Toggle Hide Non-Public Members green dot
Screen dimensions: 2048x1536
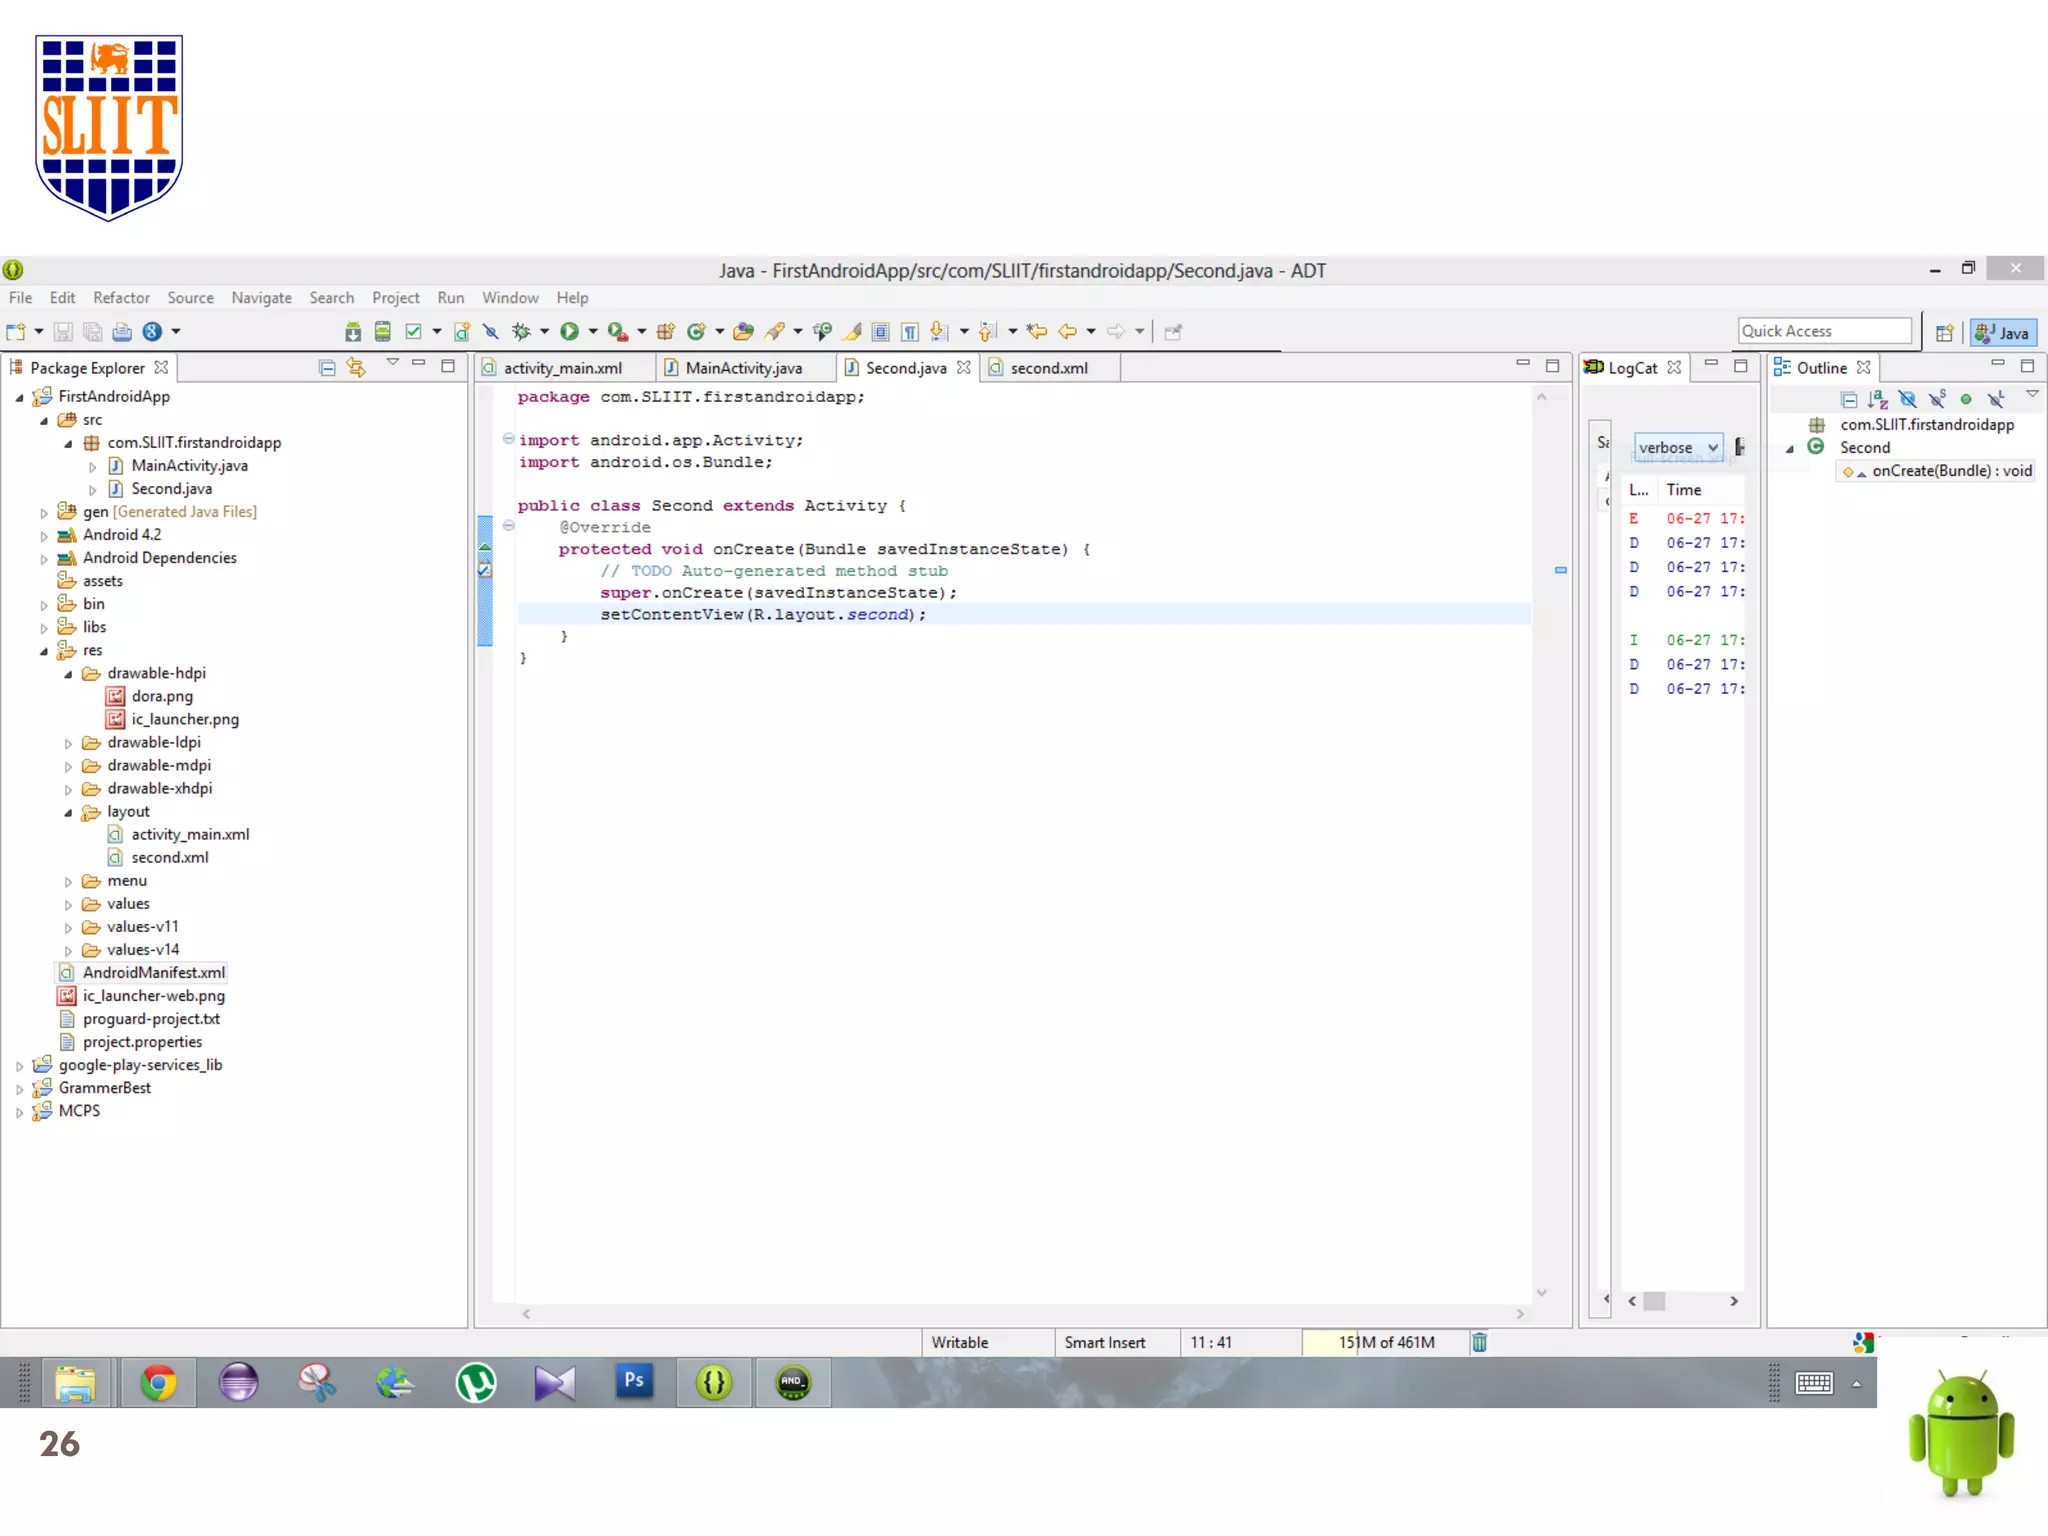pos(1966,399)
